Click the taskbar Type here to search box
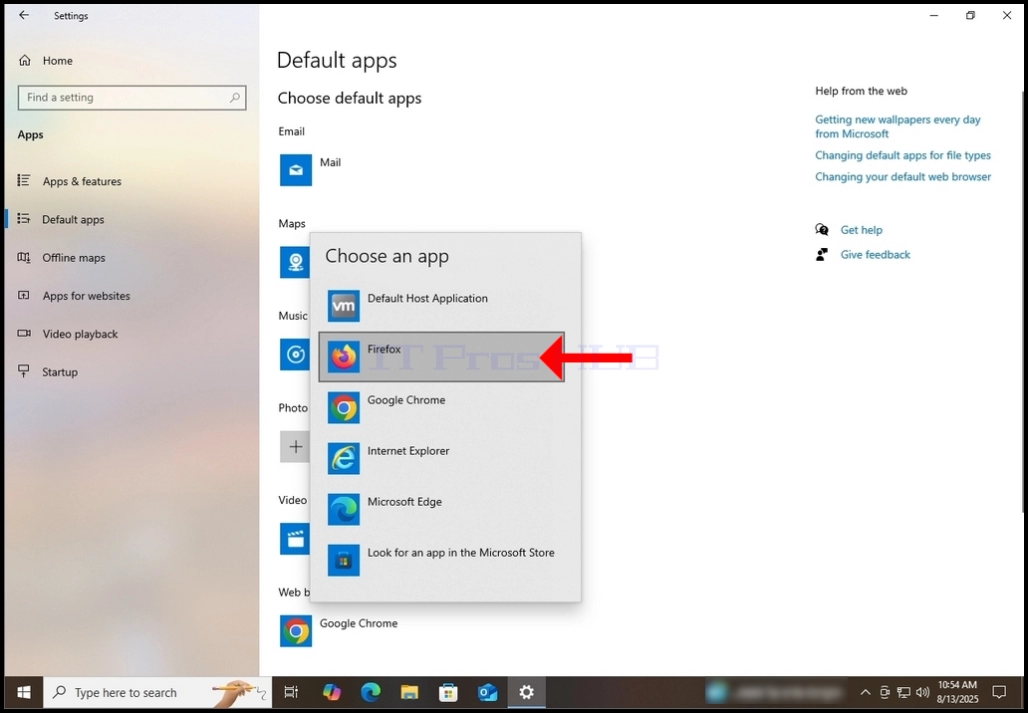 pyautogui.click(x=157, y=692)
